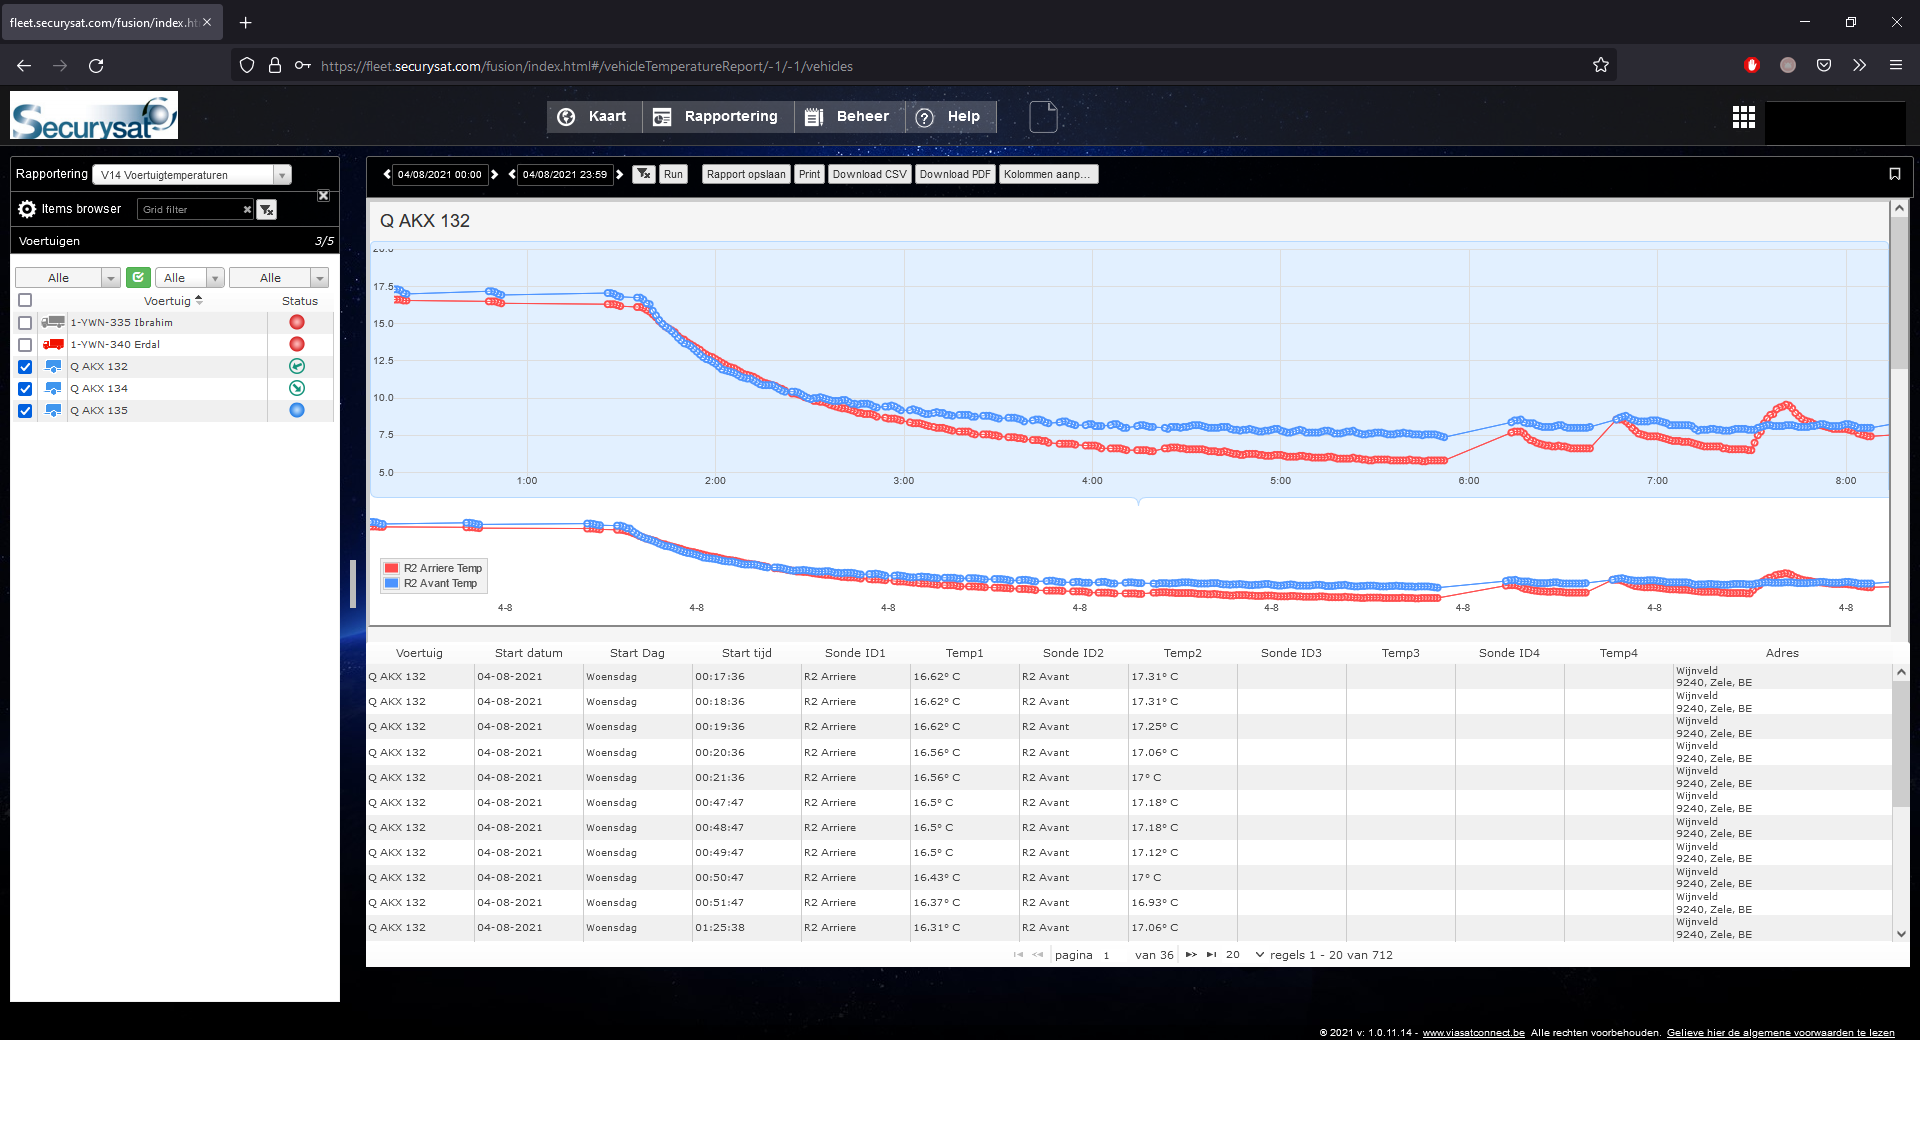Click Kolommen aanp... button
The height and width of the screenshot is (1130, 1920).
click(x=1048, y=174)
